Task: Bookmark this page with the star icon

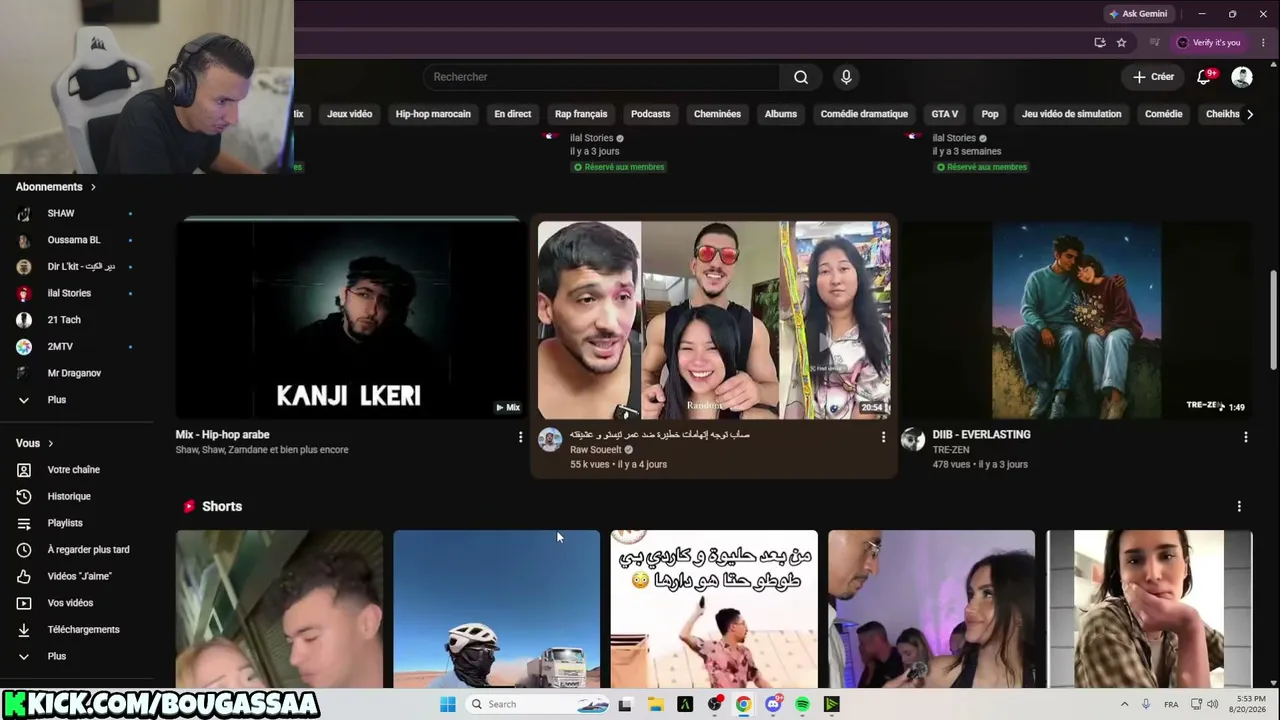Action: pos(1121,42)
